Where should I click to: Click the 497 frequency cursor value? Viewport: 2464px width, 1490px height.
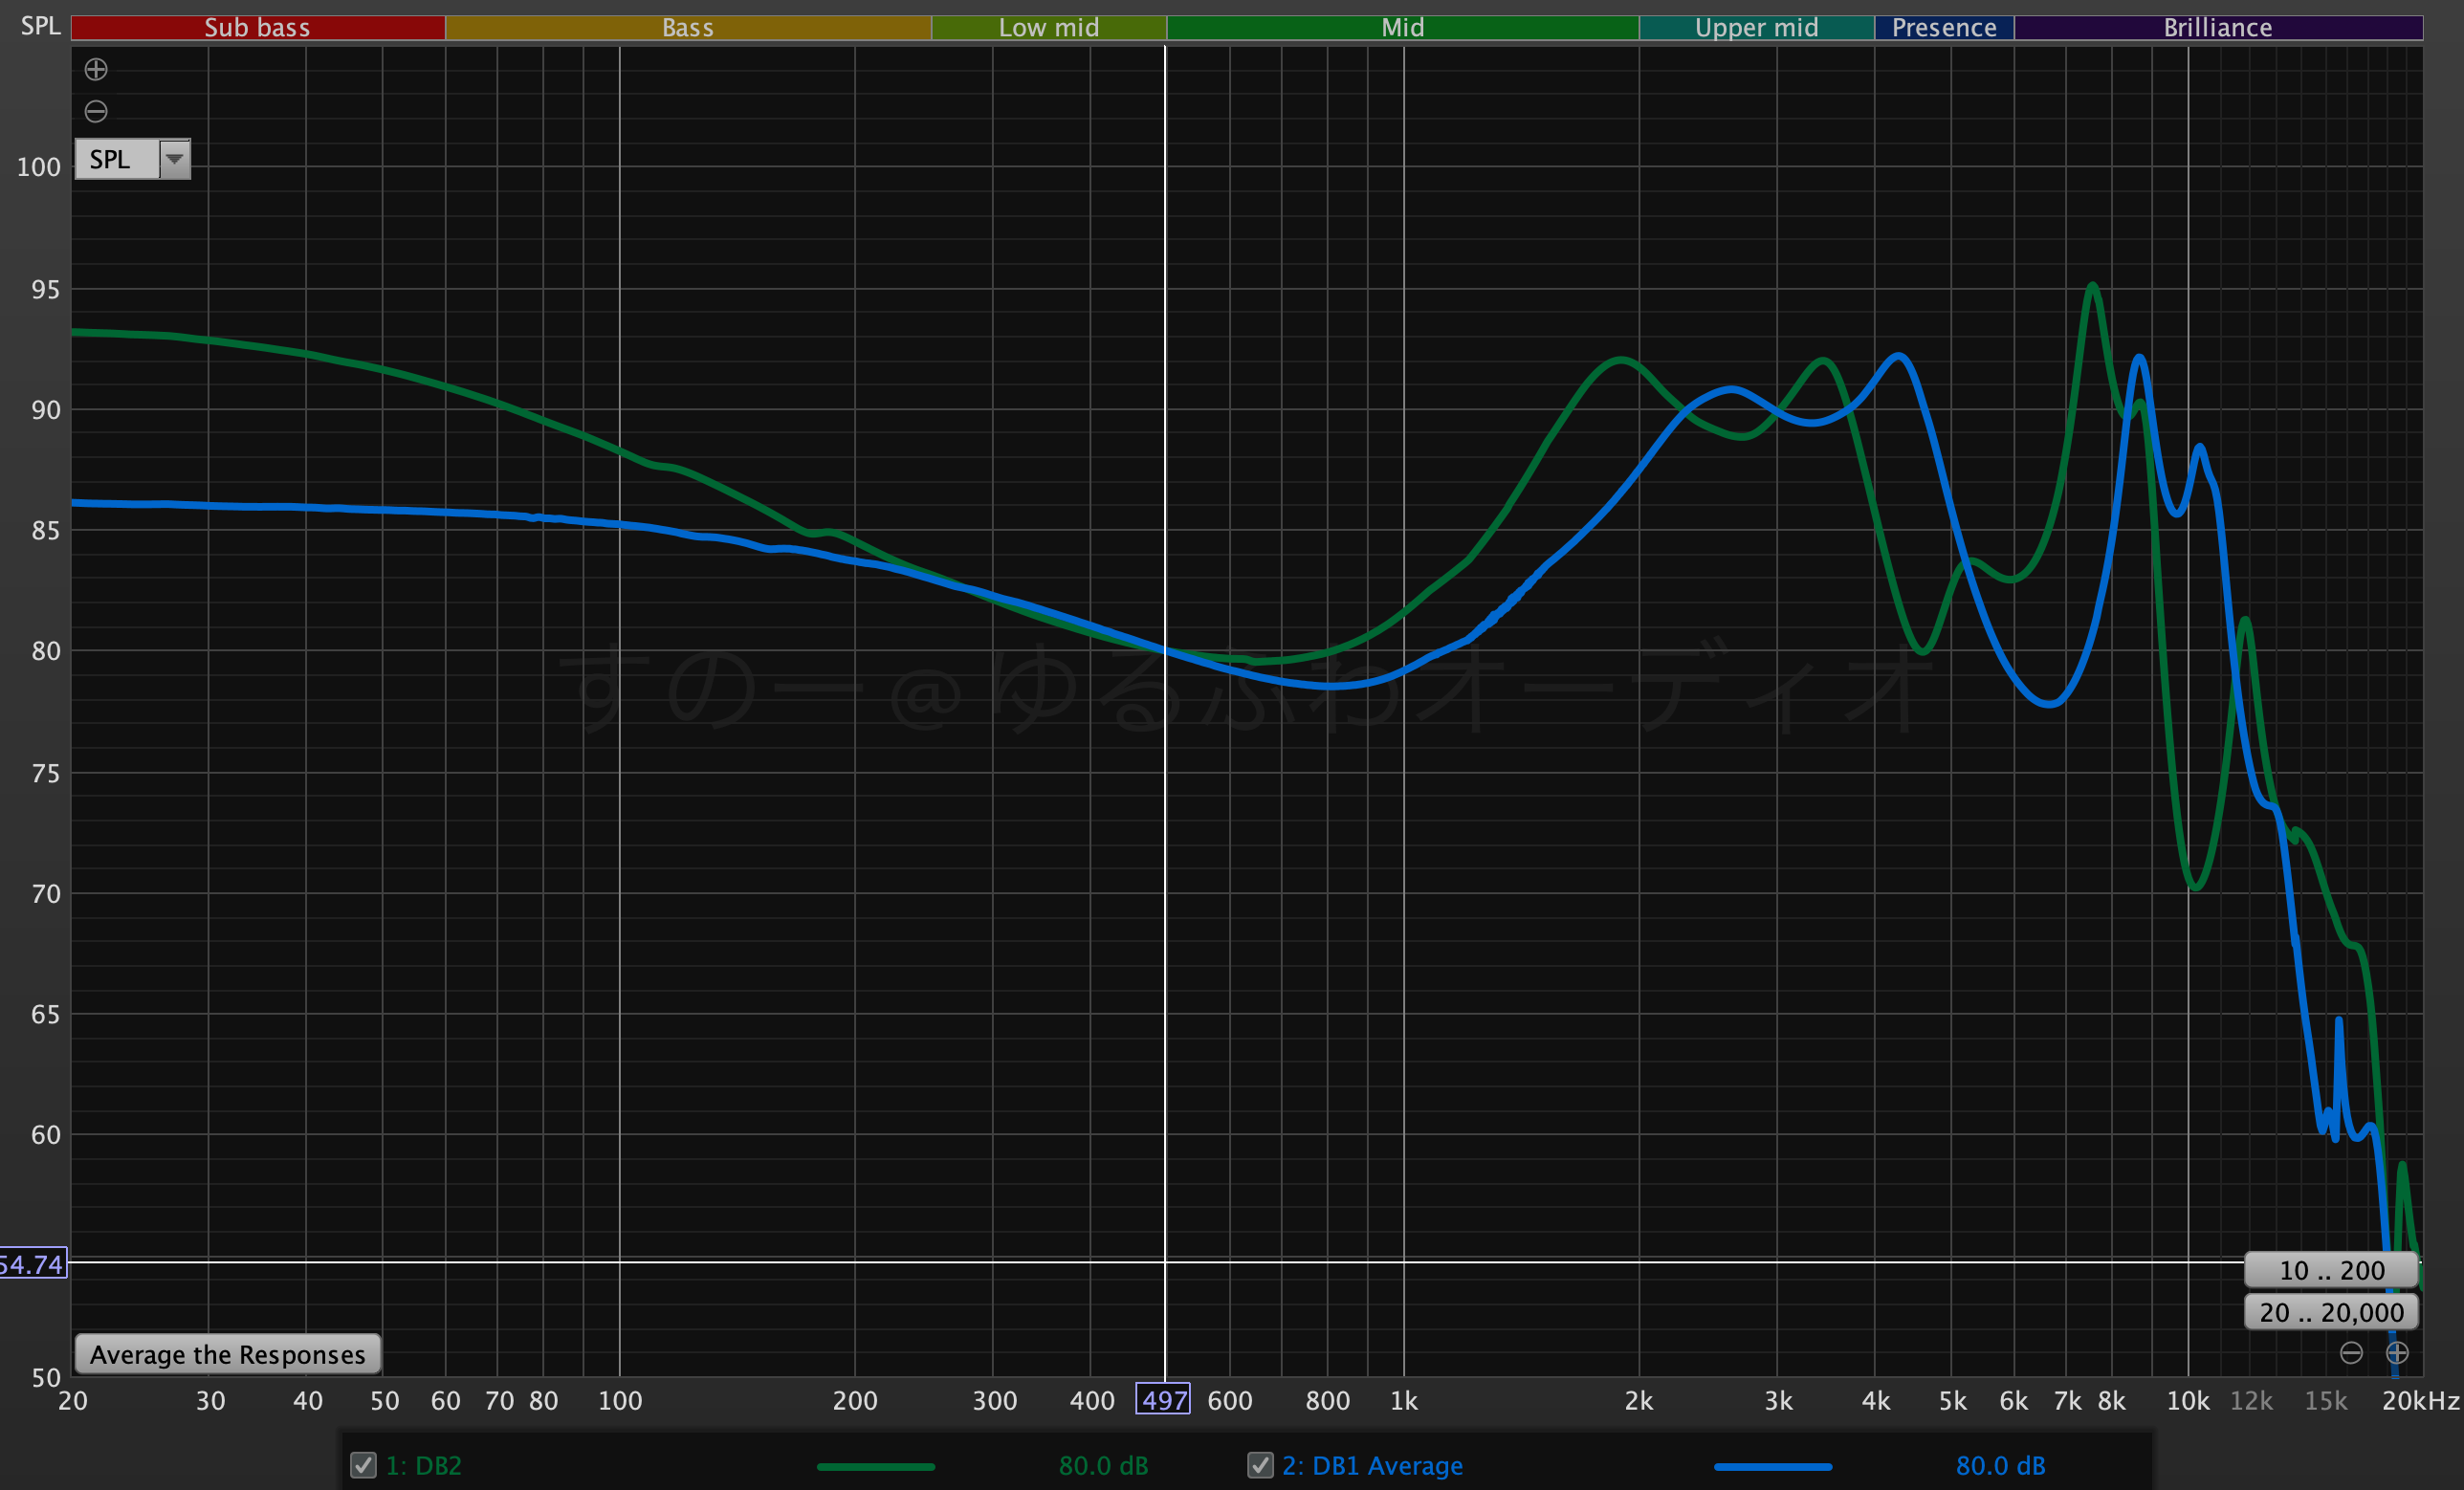pos(1164,1399)
